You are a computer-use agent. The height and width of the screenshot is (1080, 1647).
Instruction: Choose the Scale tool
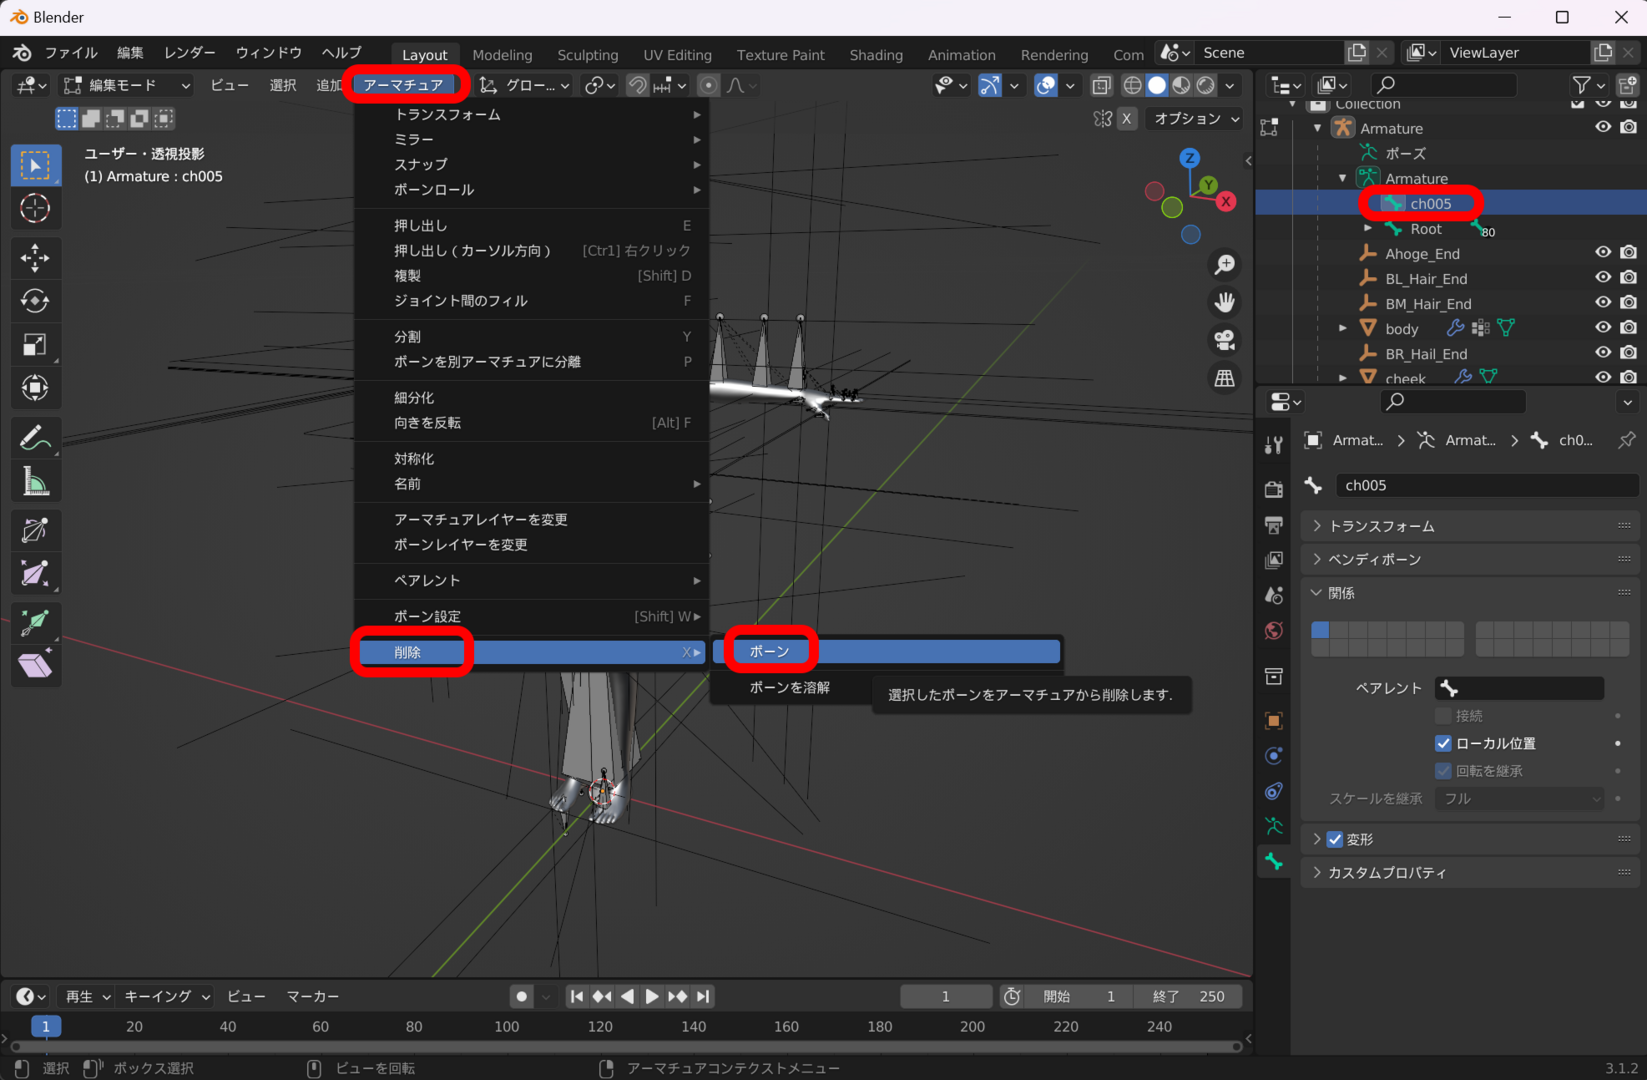tap(35, 345)
